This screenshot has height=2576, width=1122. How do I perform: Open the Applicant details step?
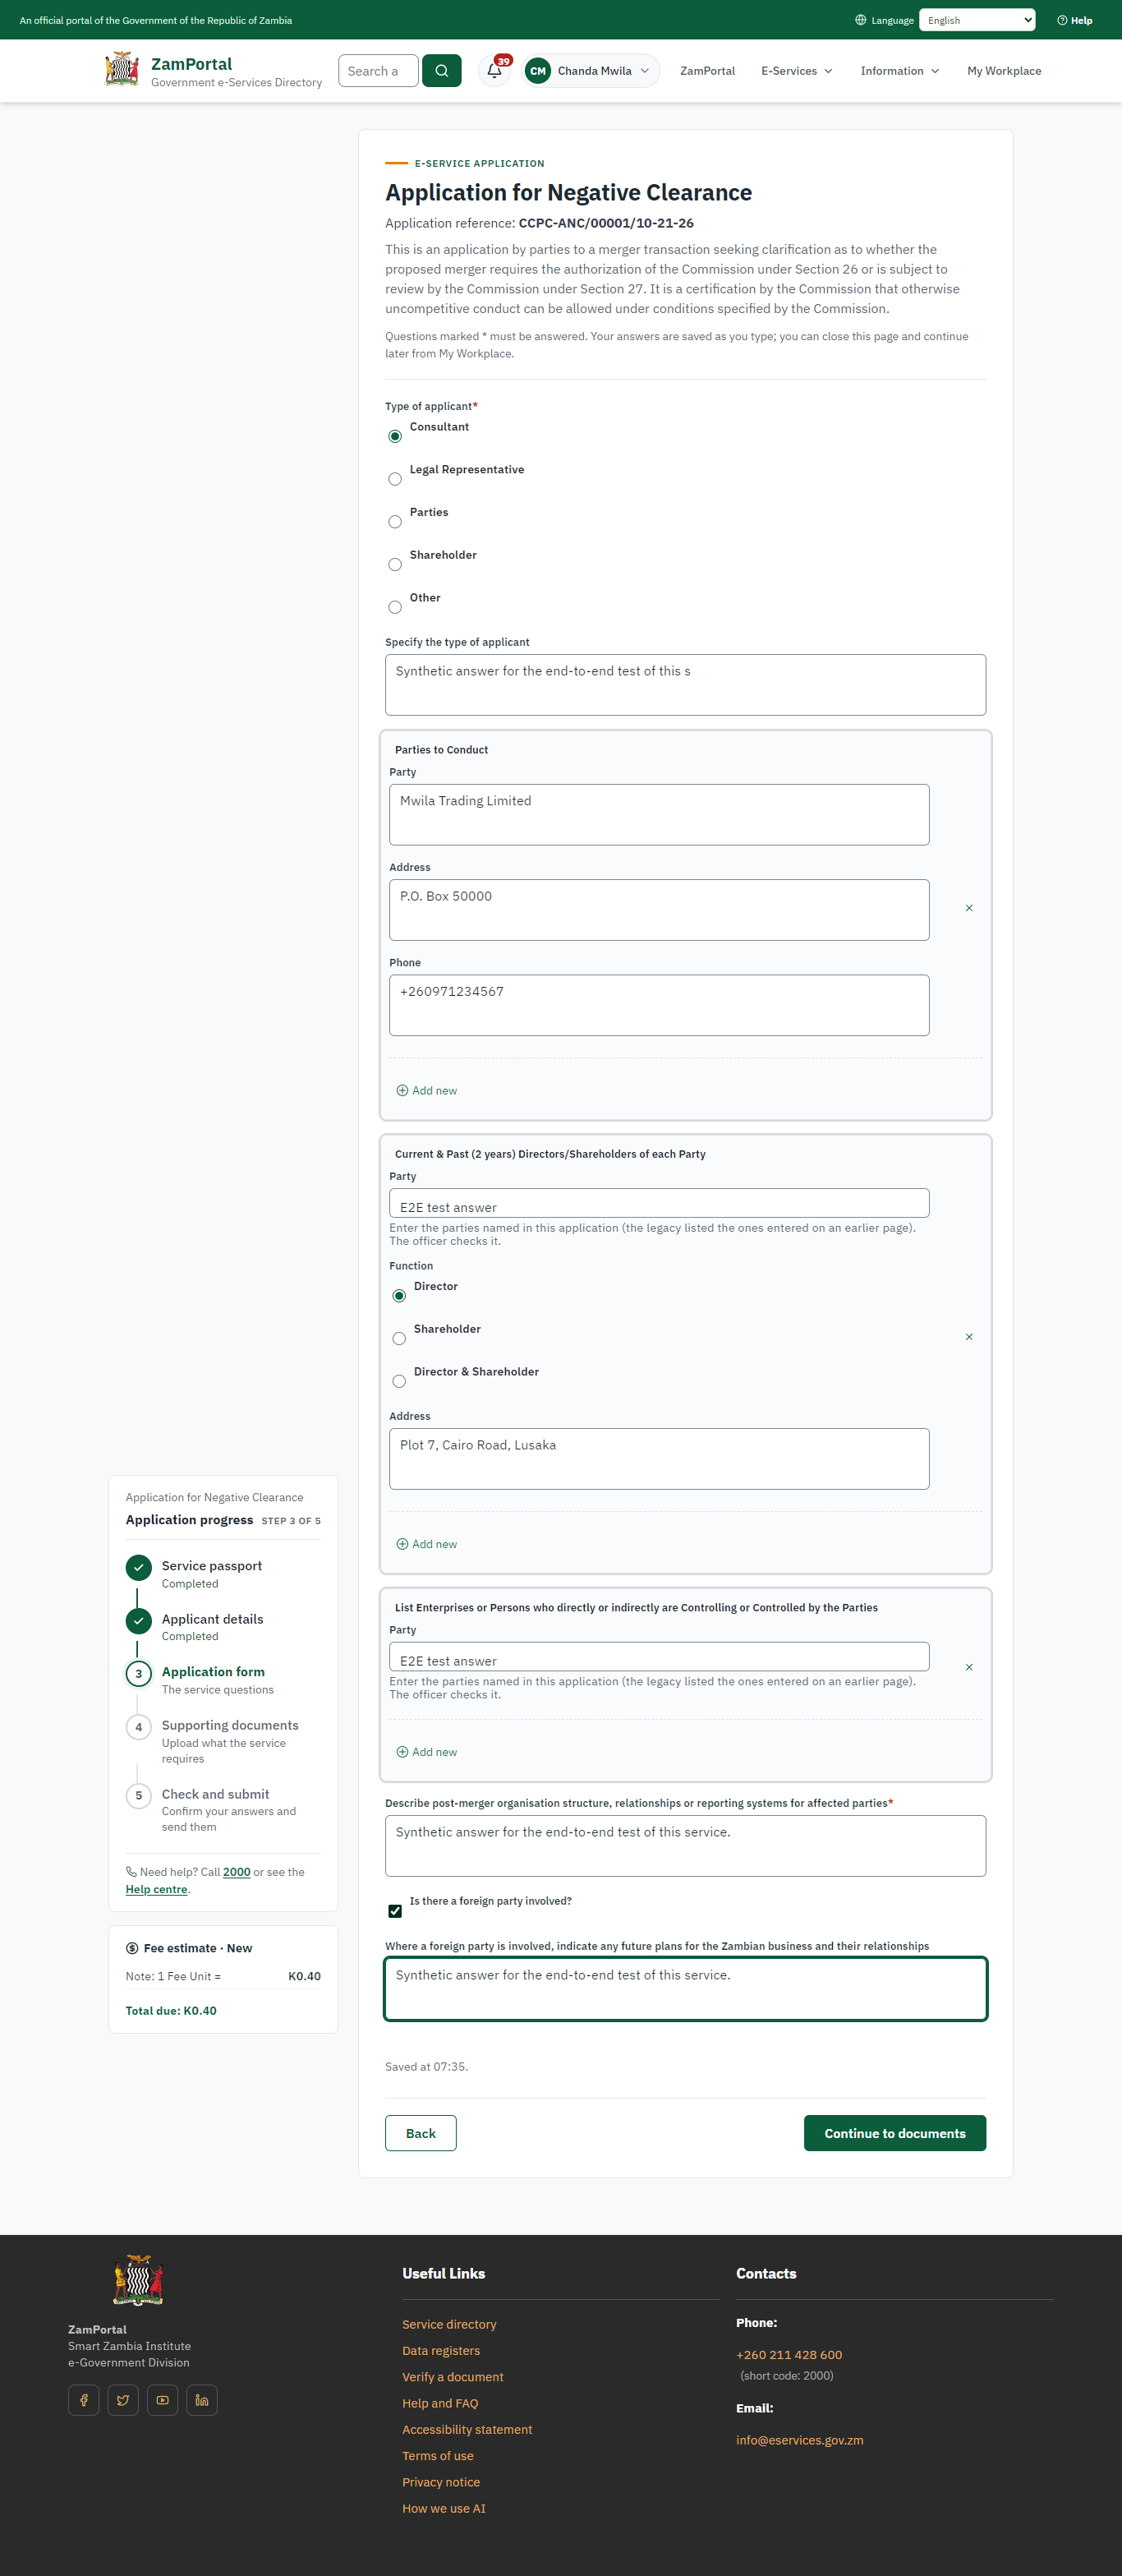[x=212, y=1619]
